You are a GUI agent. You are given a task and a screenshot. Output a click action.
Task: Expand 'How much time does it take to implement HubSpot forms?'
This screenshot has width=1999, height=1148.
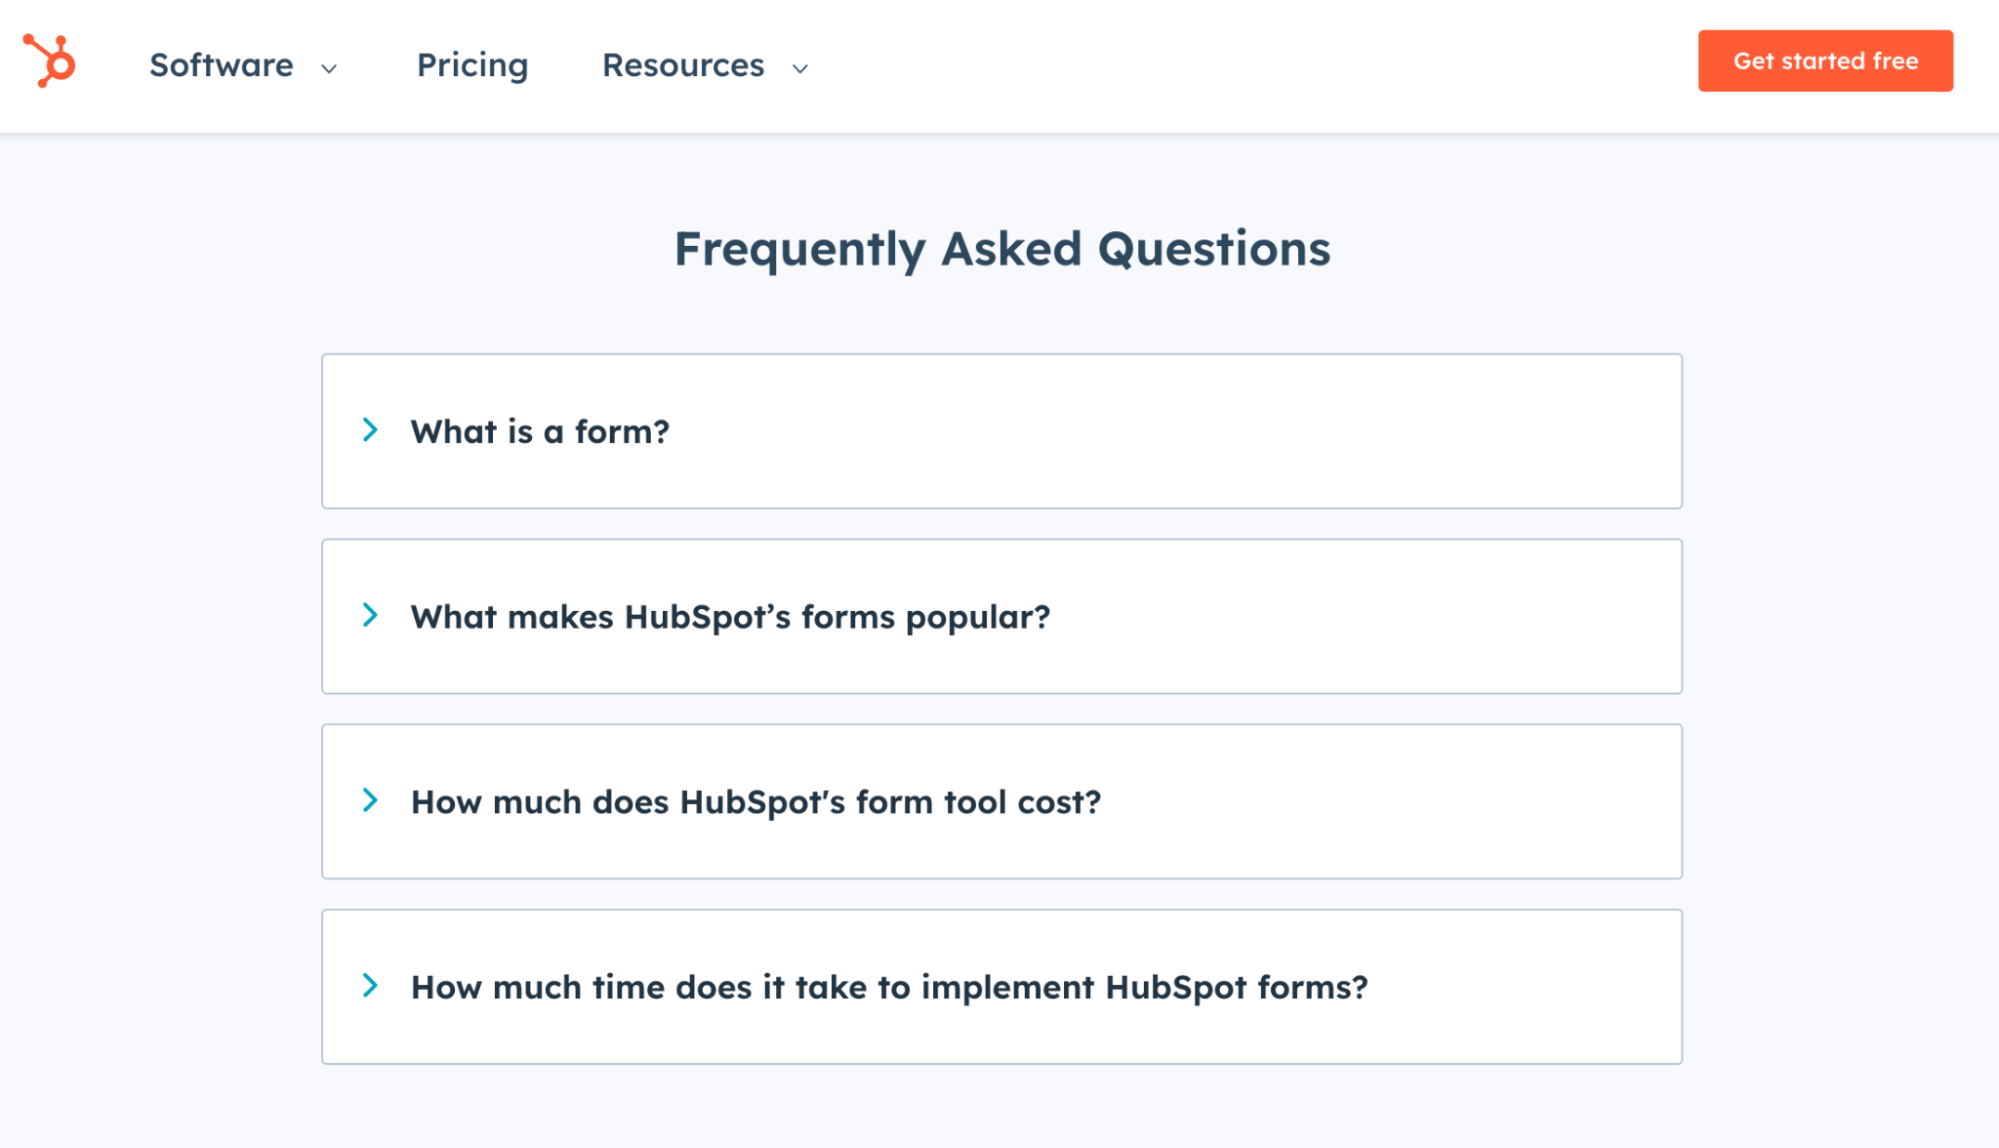pyautogui.click(x=889, y=987)
